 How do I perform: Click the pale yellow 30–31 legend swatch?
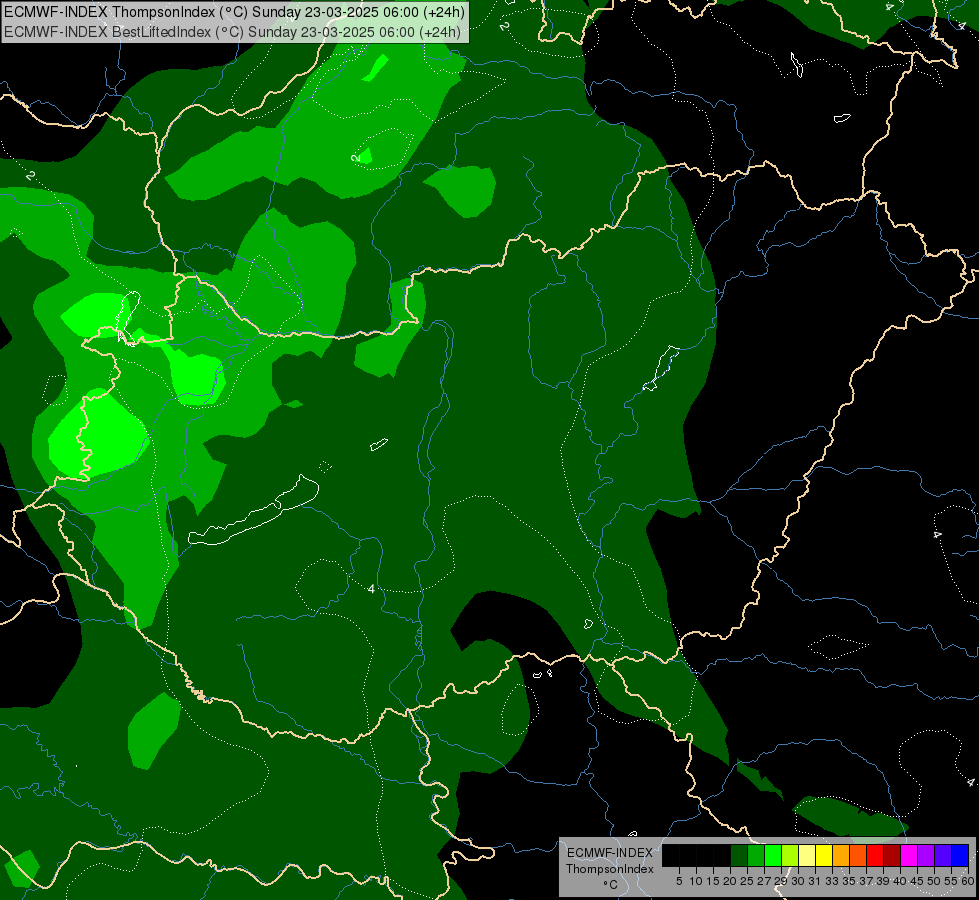pos(807,855)
